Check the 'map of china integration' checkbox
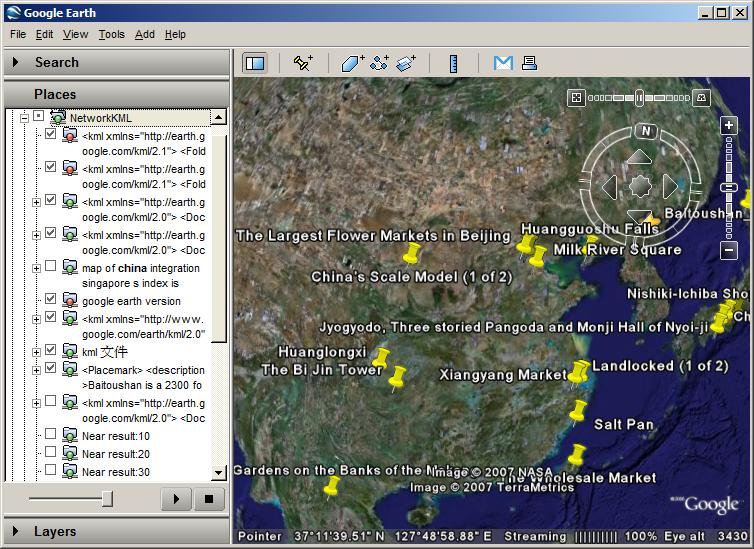 point(50,266)
